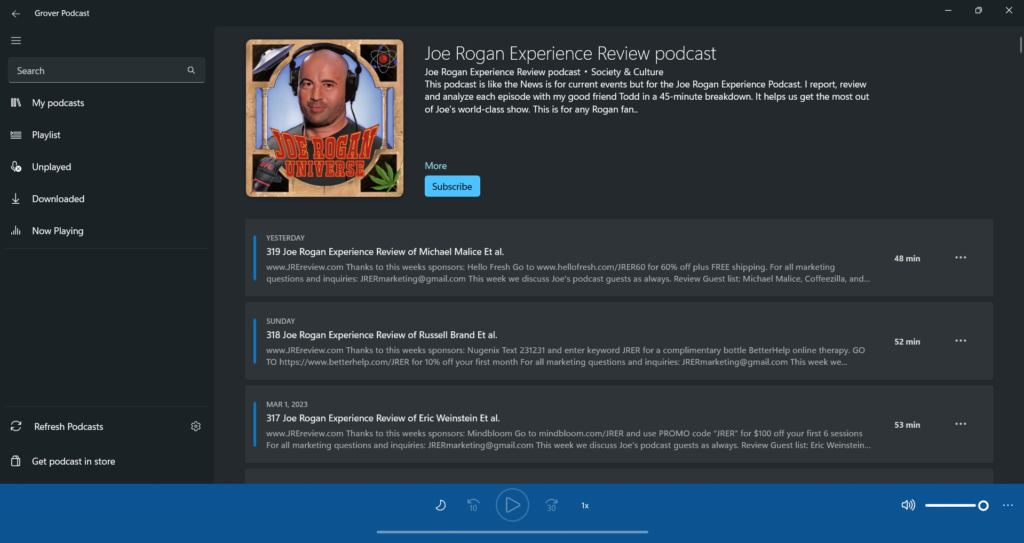
Task: Mute the volume speaker icon
Action: 908,505
